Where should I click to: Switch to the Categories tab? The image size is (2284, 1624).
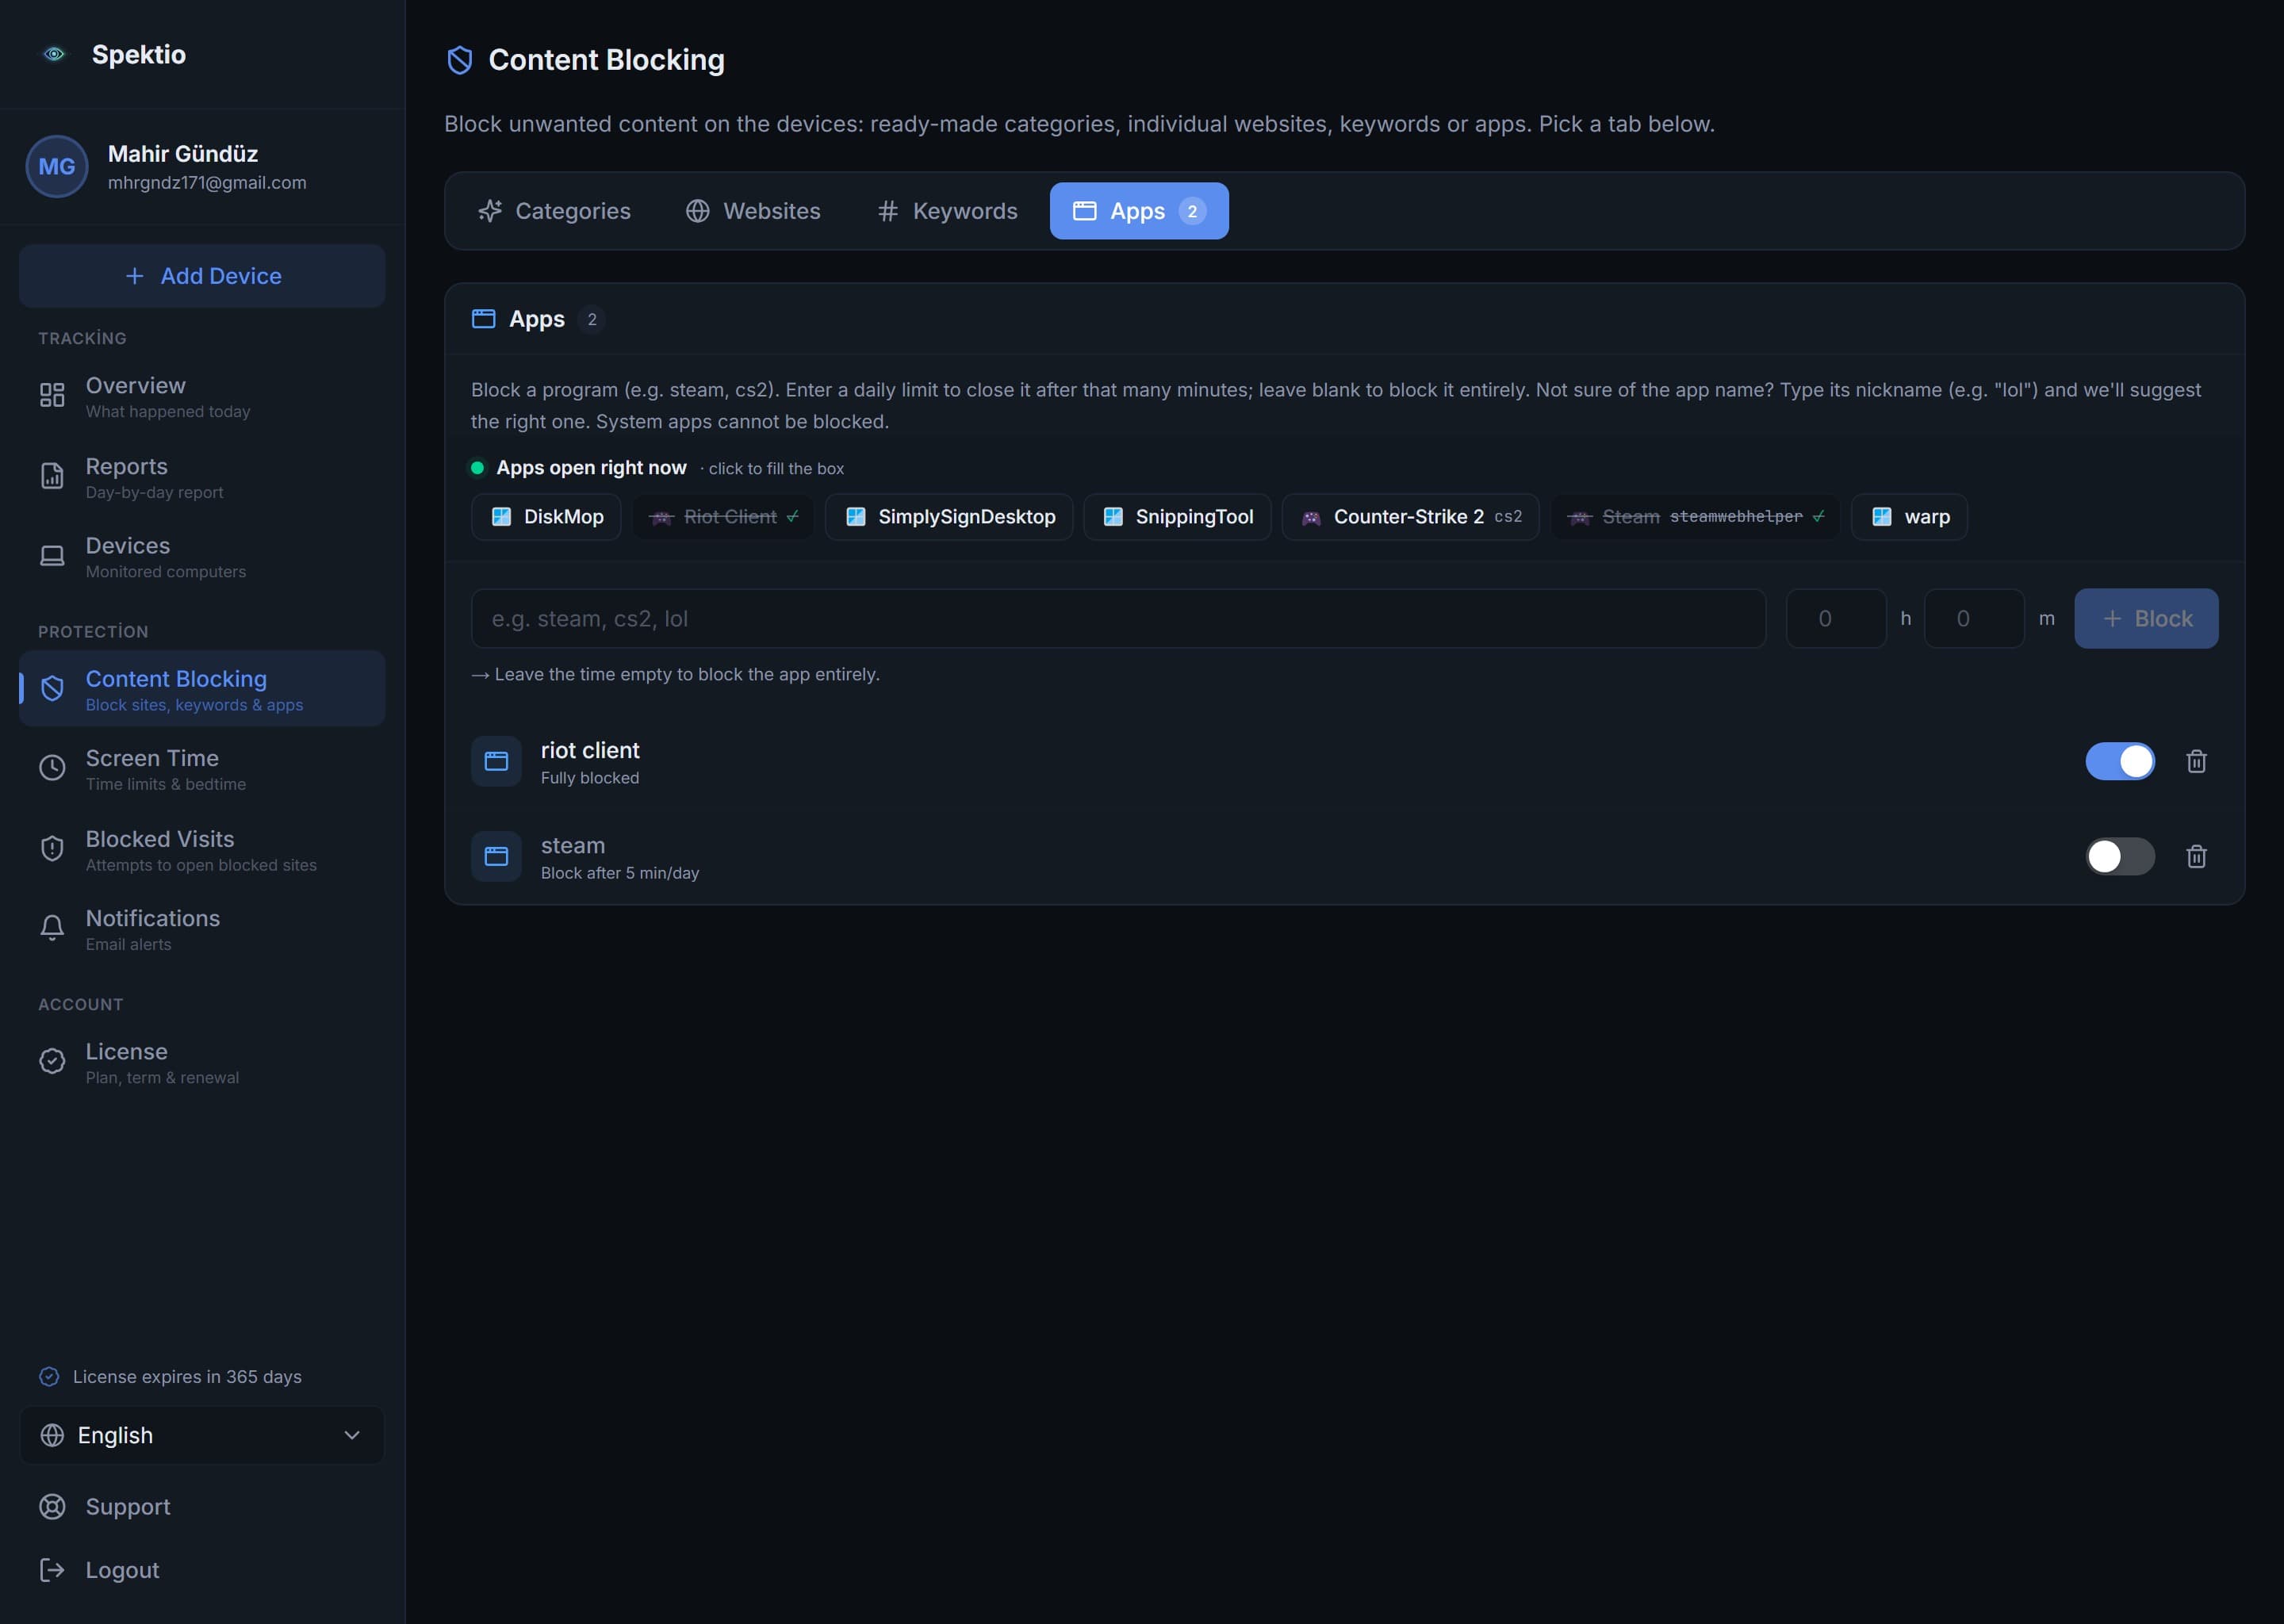tap(555, 211)
